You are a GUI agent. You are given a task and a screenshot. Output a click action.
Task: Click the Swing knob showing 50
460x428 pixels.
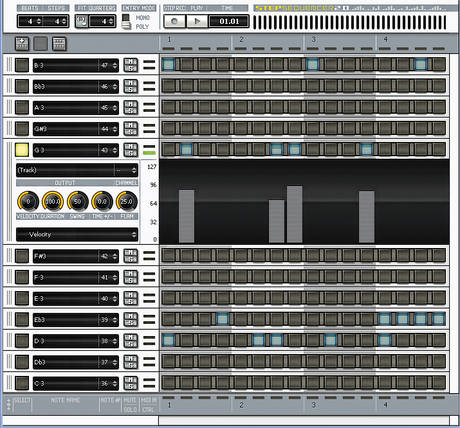(x=77, y=201)
